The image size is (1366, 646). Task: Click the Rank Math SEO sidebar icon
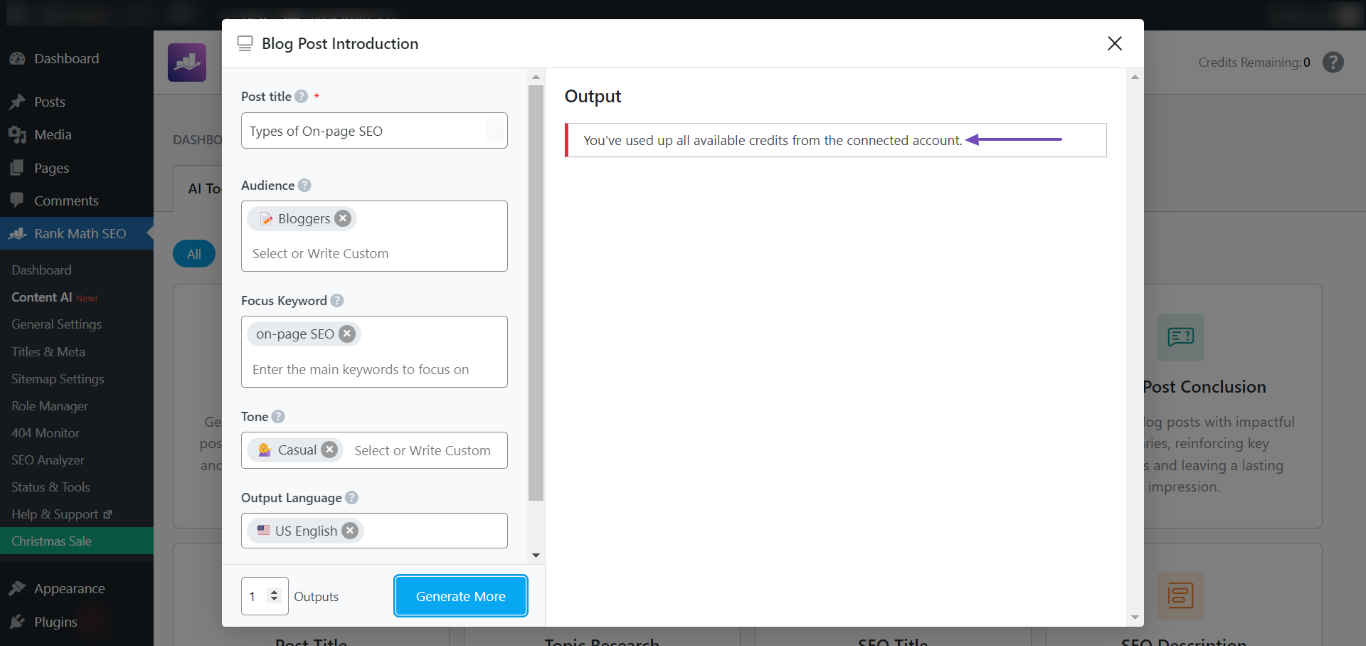tap(17, 234)
